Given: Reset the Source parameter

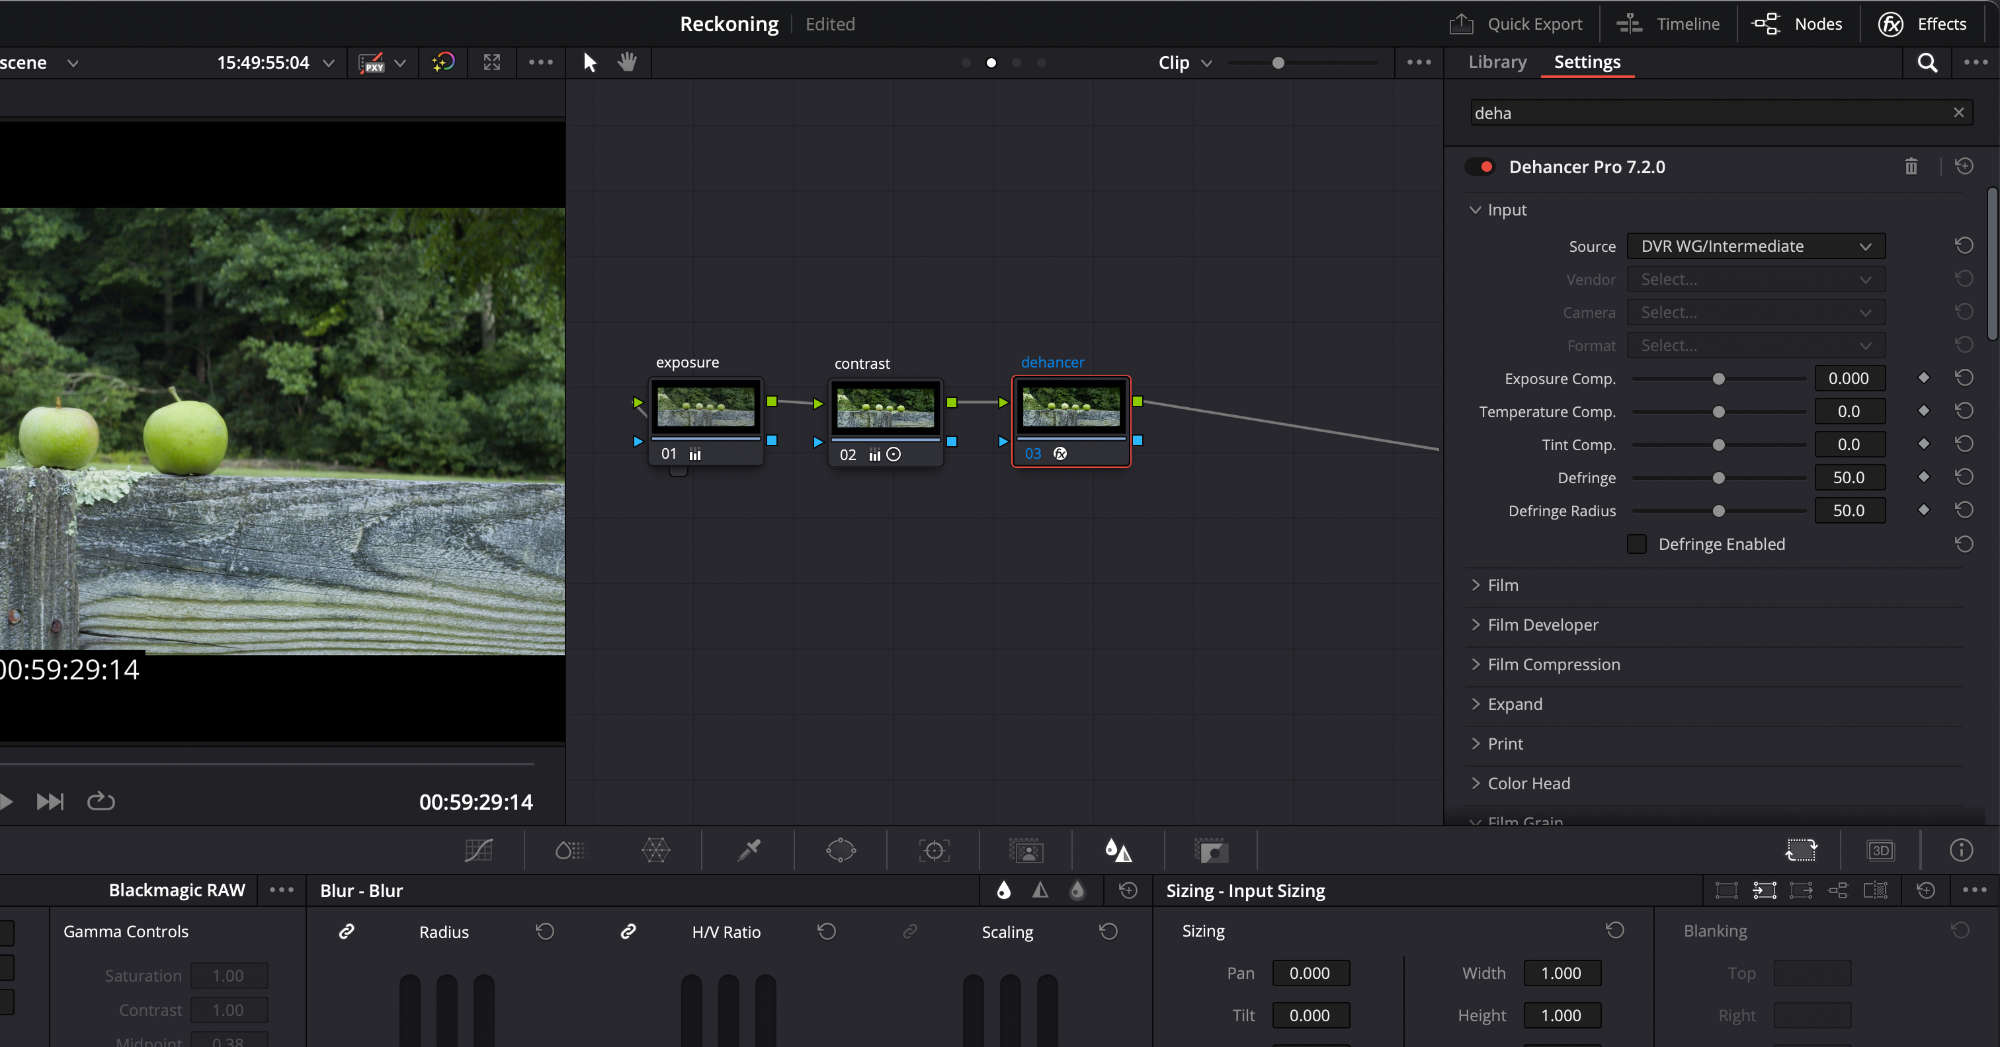Looking at the screenshot, I should point(1964,245).
